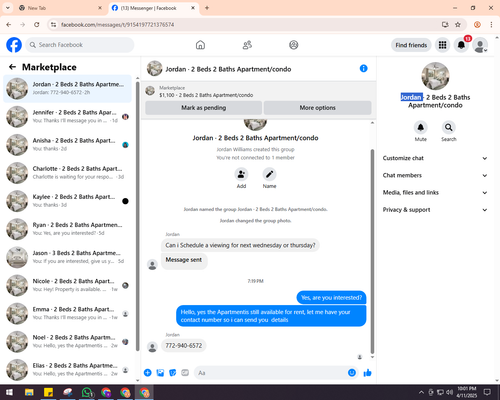500x400 pixels.
Task: Expand Media, files and links section
Action: 435,193
